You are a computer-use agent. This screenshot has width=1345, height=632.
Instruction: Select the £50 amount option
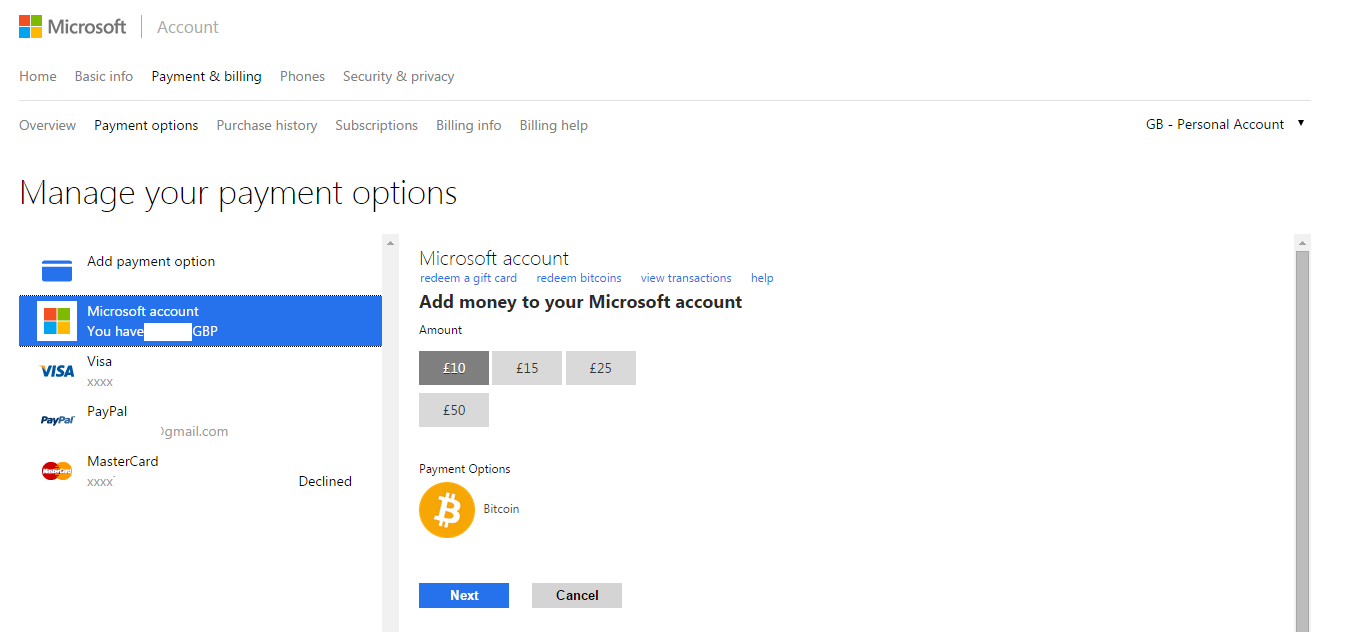pyautogui.click(x=454, y=410)
